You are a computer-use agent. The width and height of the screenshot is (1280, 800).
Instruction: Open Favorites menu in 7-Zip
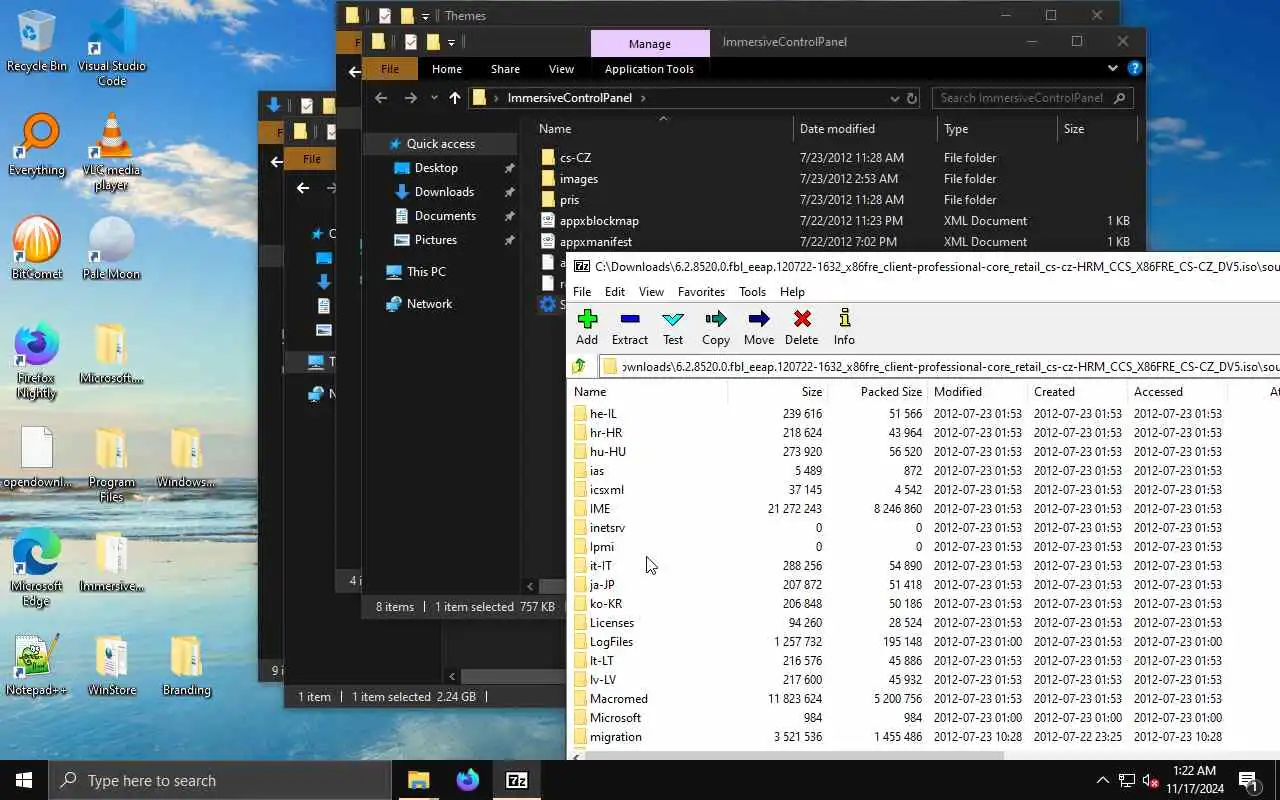pos(701,292)
